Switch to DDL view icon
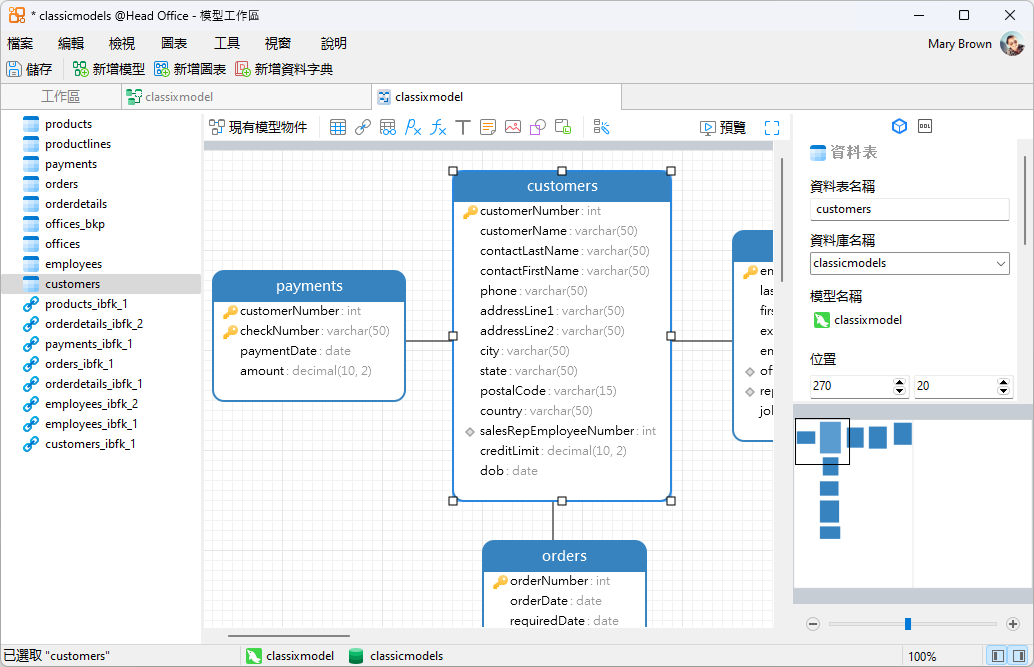This screenshot has width=1034, height=667. 925,126
